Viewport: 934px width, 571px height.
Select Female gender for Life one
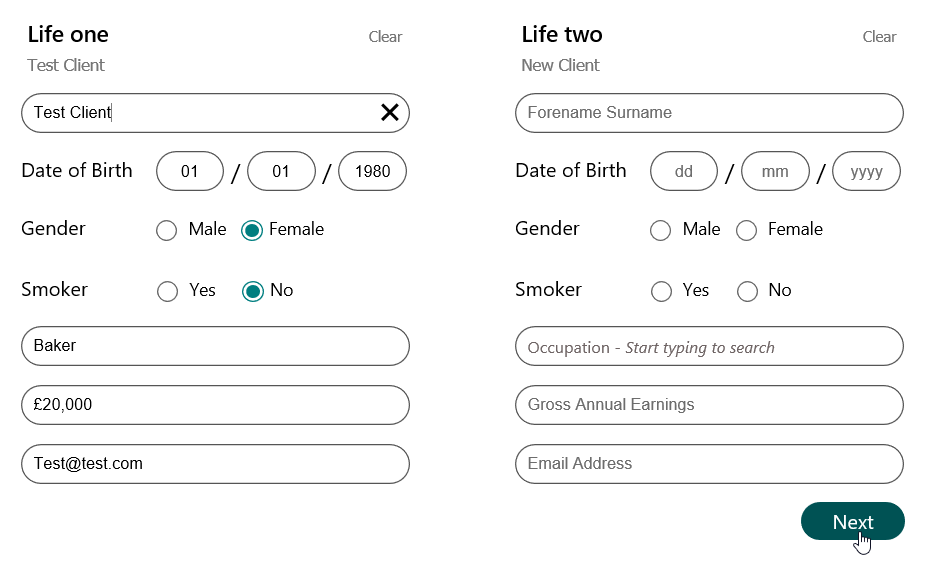(x=253, y=231)
